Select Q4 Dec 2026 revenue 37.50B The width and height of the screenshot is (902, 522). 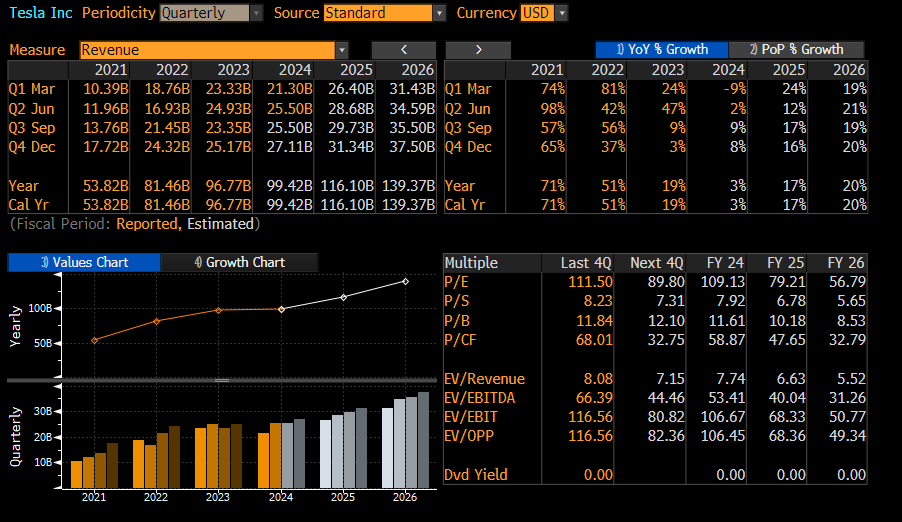coord(412,147)
